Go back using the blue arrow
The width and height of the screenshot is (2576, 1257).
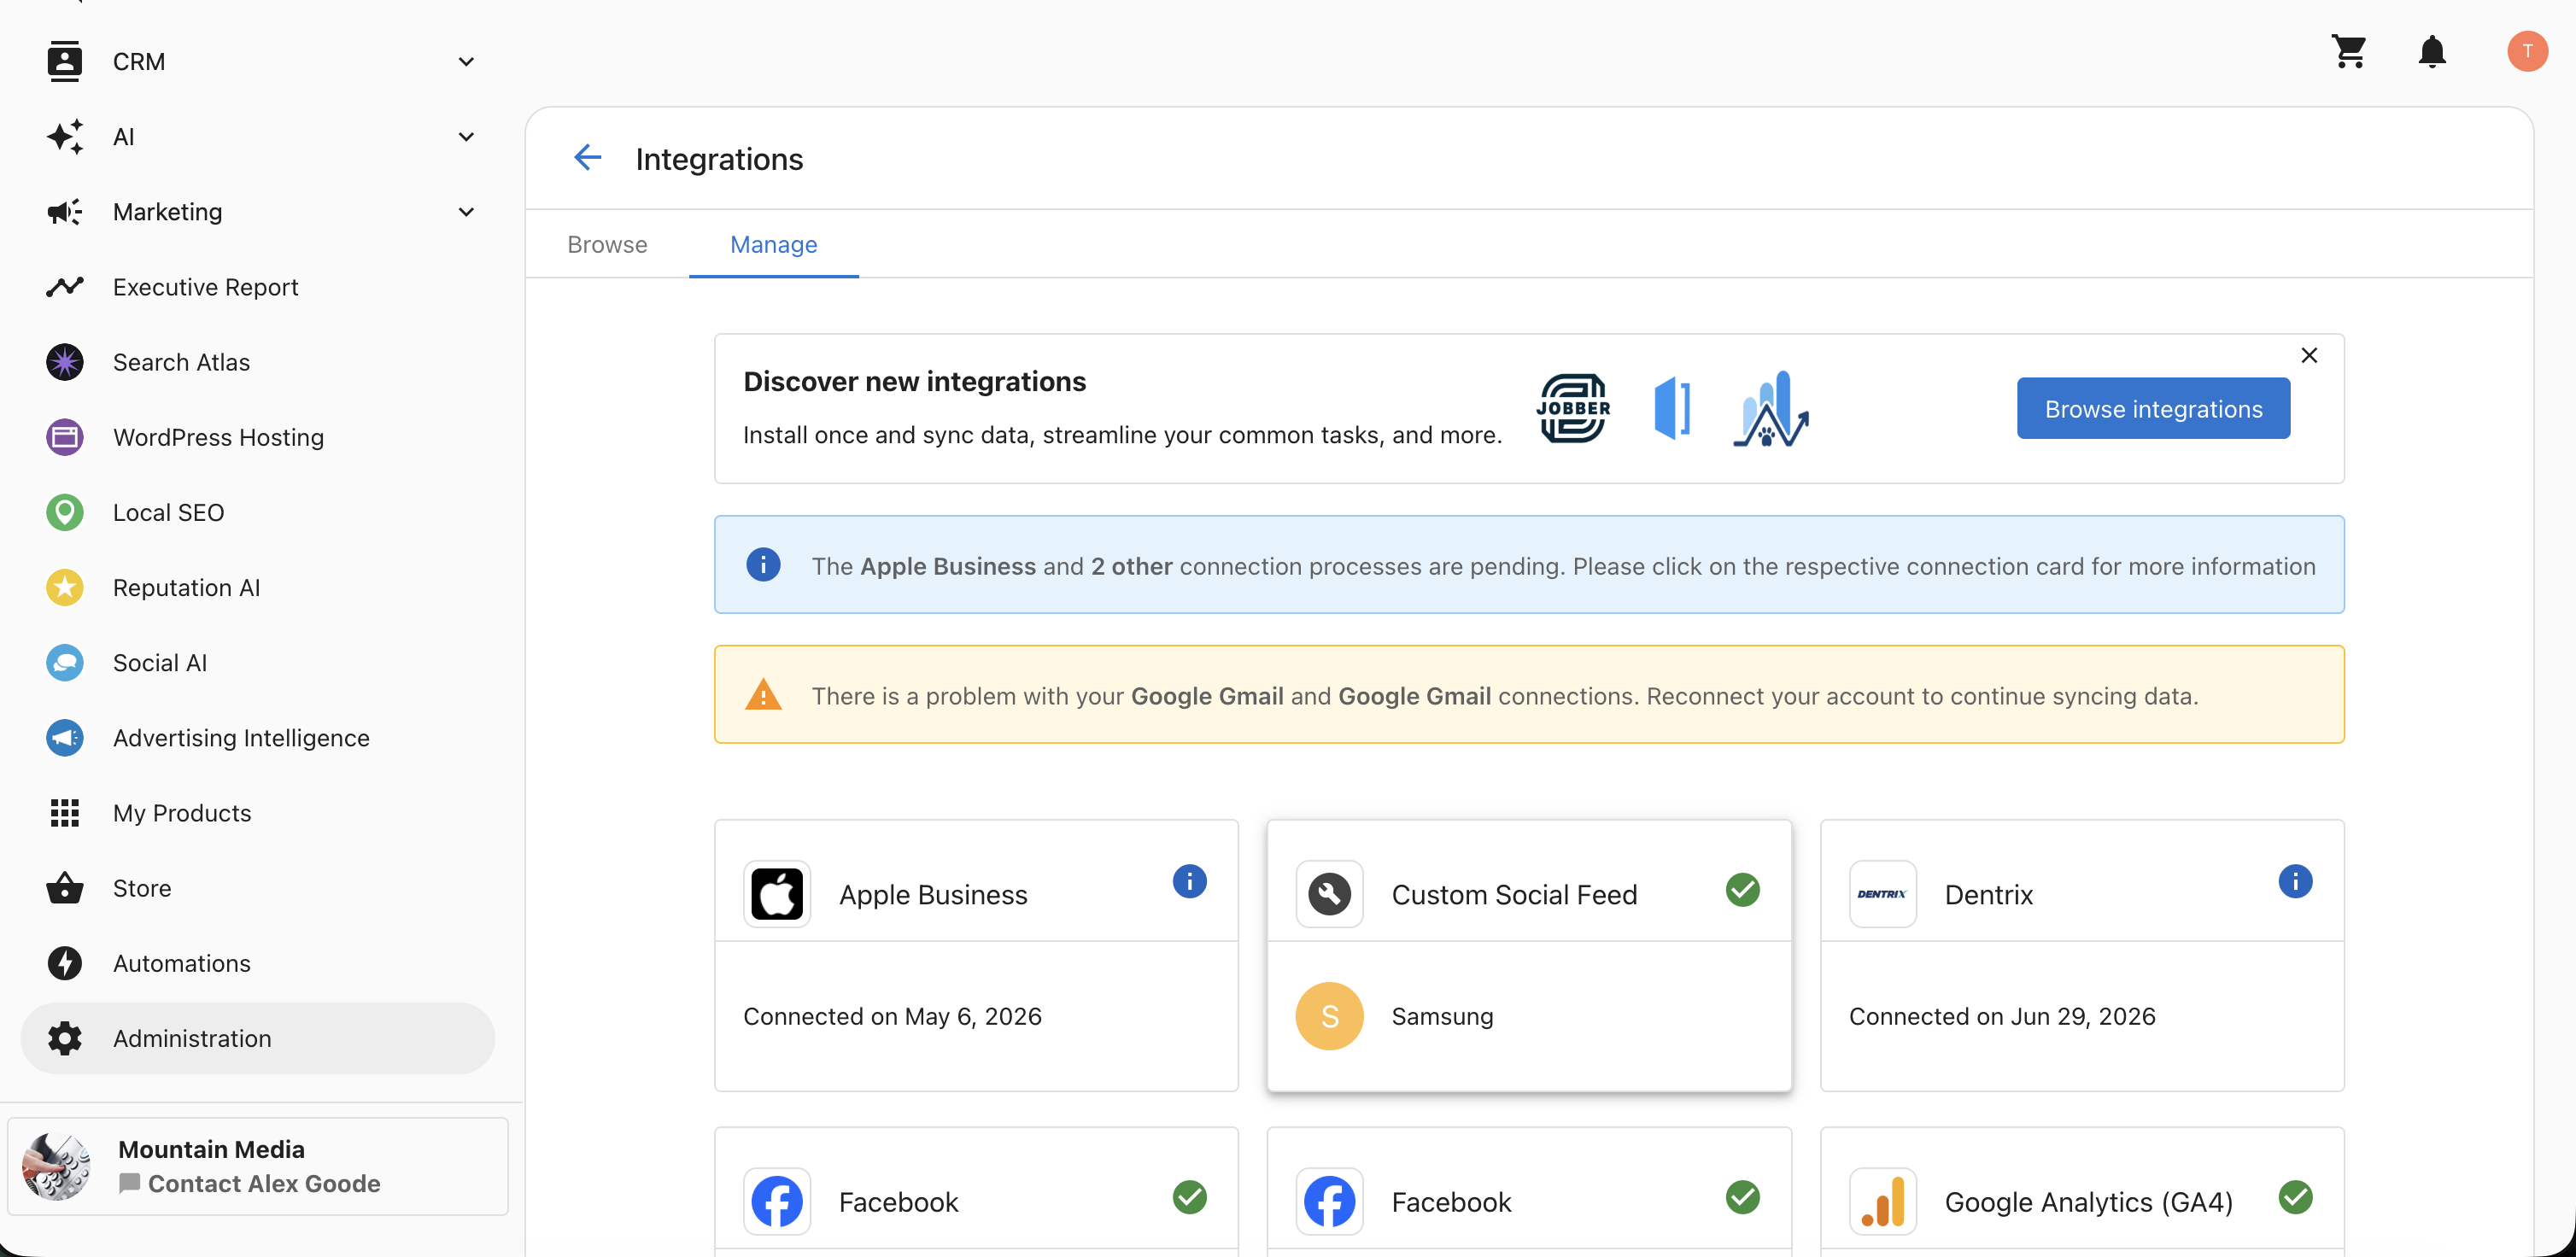tap(588, 158)
